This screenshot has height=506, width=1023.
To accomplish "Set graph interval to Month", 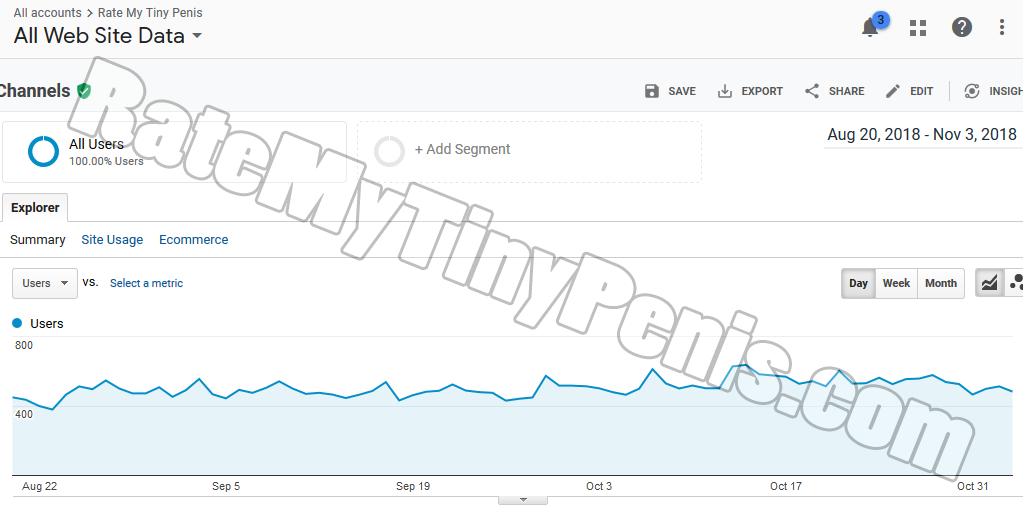I will (940, 283).
